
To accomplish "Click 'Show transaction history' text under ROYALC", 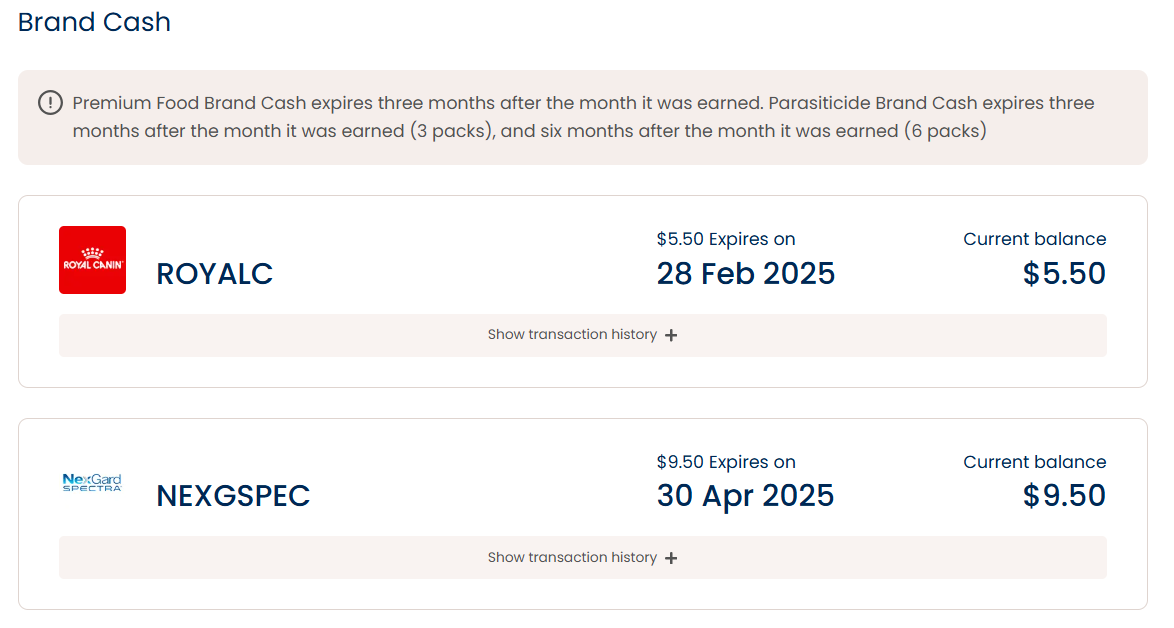I will [572, 335].
